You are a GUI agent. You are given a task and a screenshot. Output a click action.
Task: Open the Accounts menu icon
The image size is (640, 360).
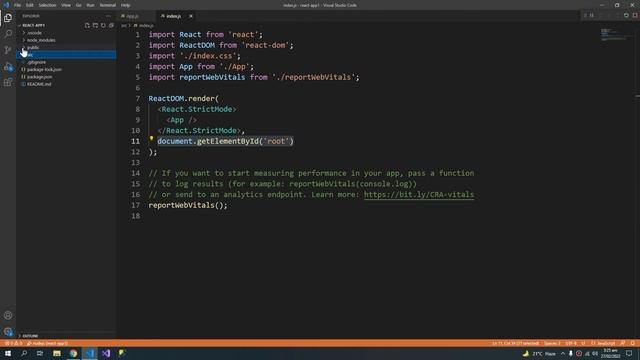[8, 316]
